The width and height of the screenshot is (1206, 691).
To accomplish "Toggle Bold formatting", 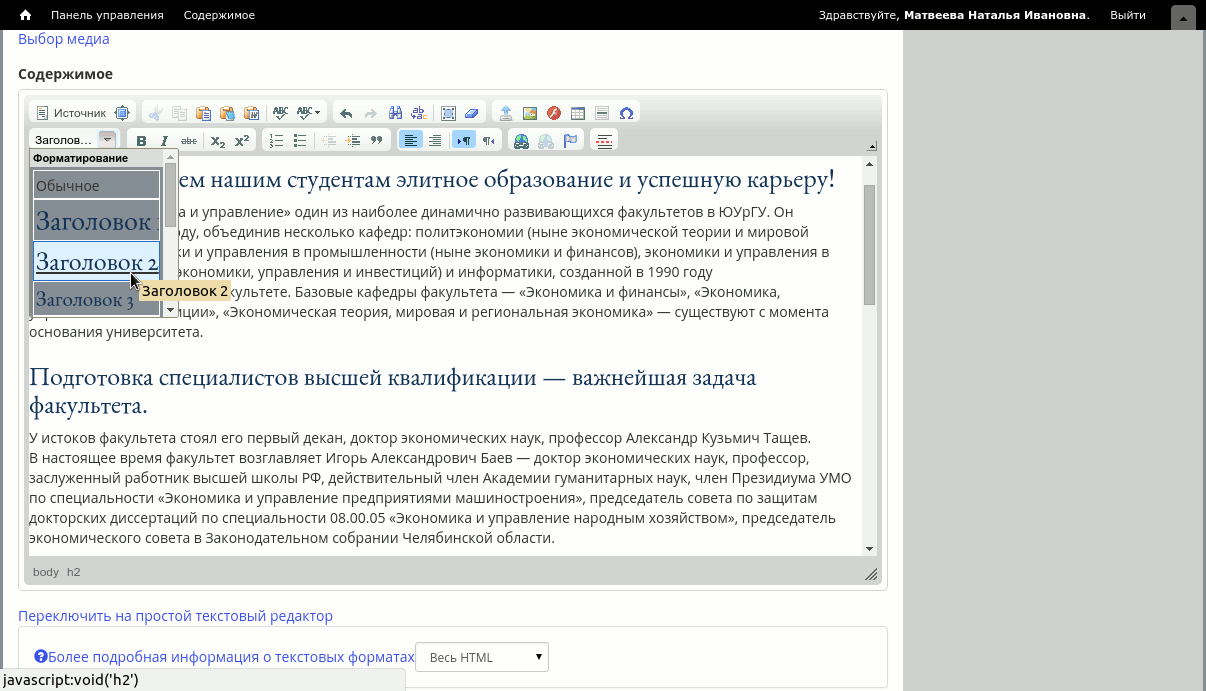I will [141, 141].
